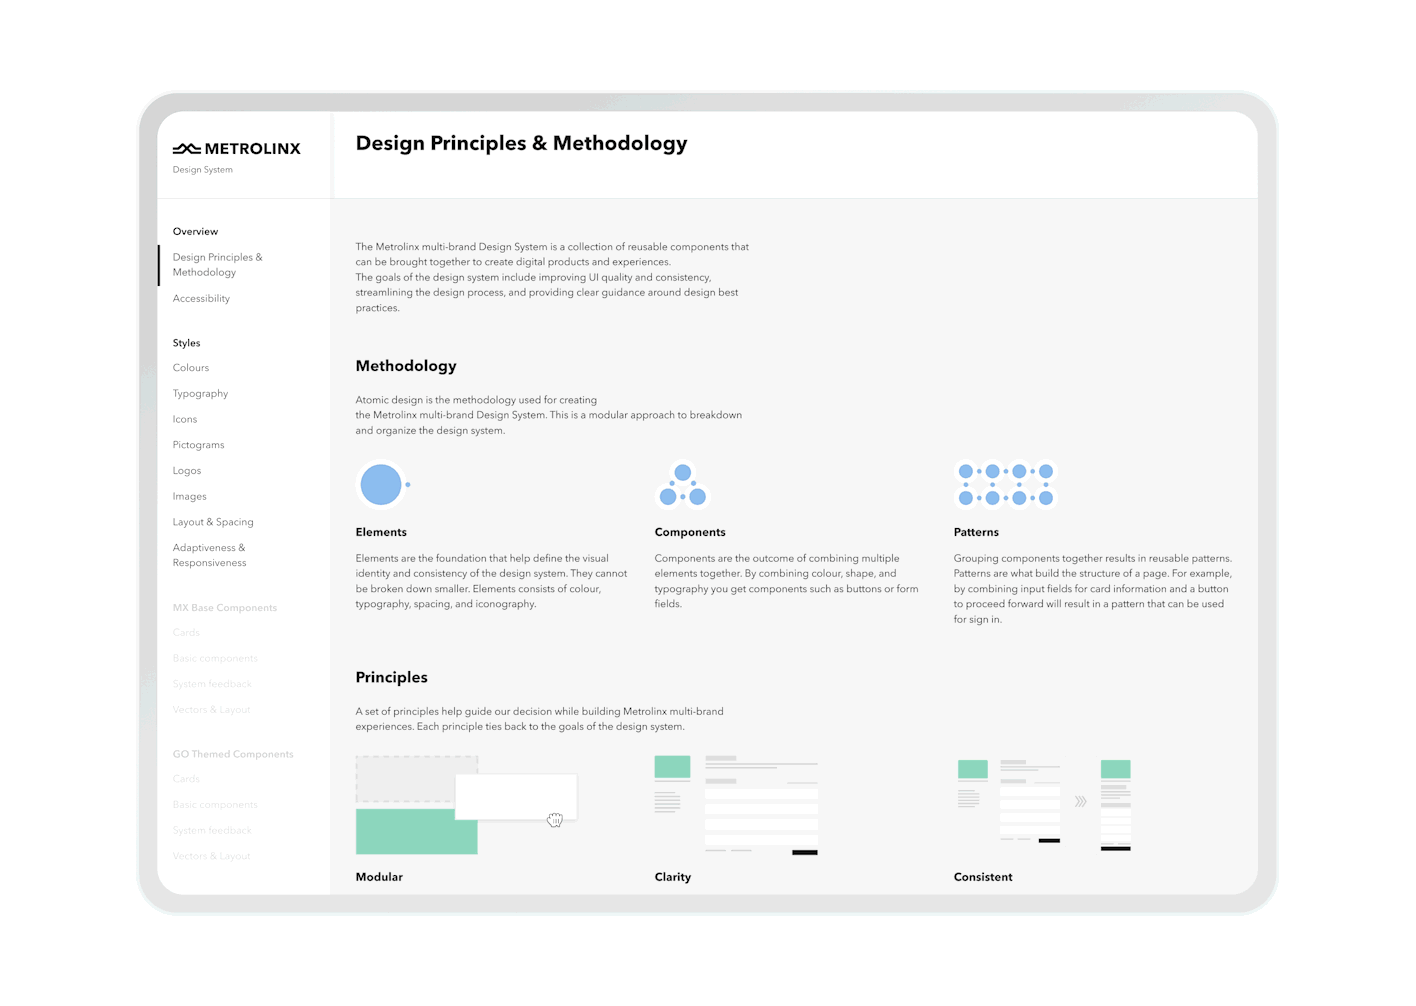
Task: Open Design Principles & Methodology sidebar item
Action: point(217,265)
